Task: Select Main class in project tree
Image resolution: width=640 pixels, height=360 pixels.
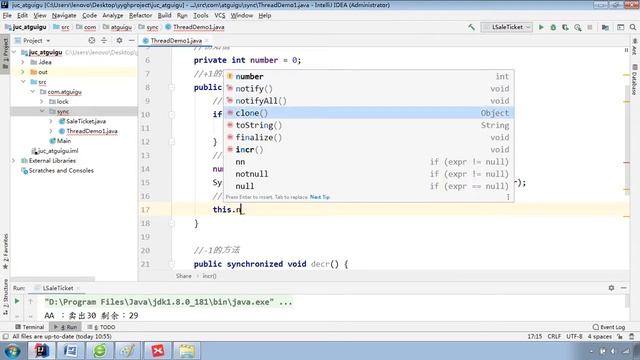Action: pyautogui.click(x=60, y=141)
